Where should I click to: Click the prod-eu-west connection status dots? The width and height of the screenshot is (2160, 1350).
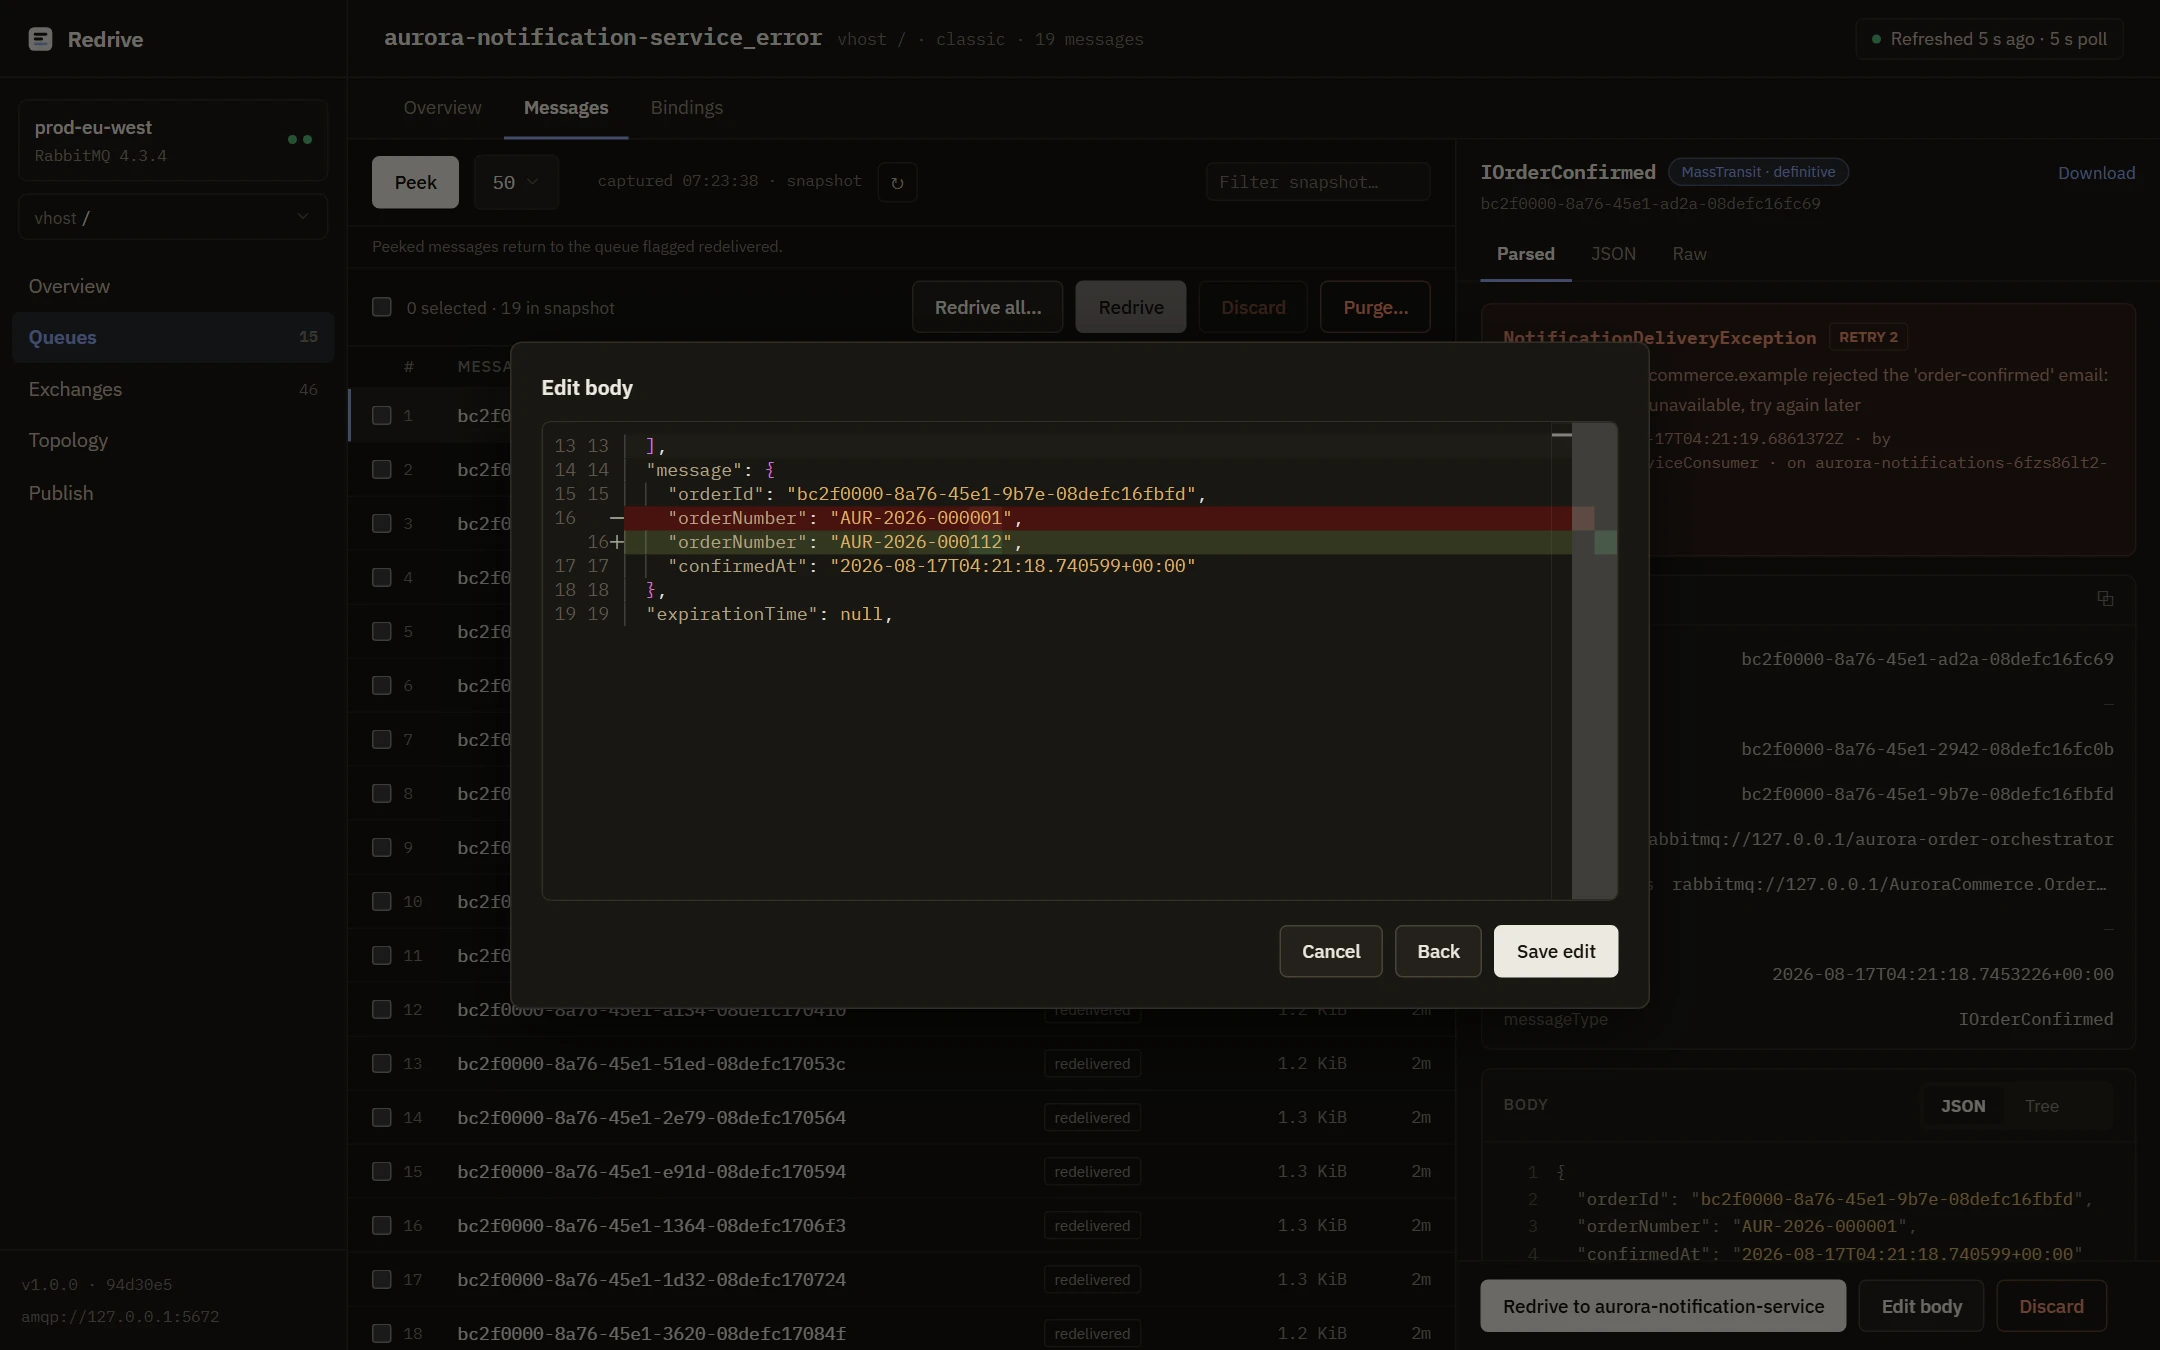300,140
